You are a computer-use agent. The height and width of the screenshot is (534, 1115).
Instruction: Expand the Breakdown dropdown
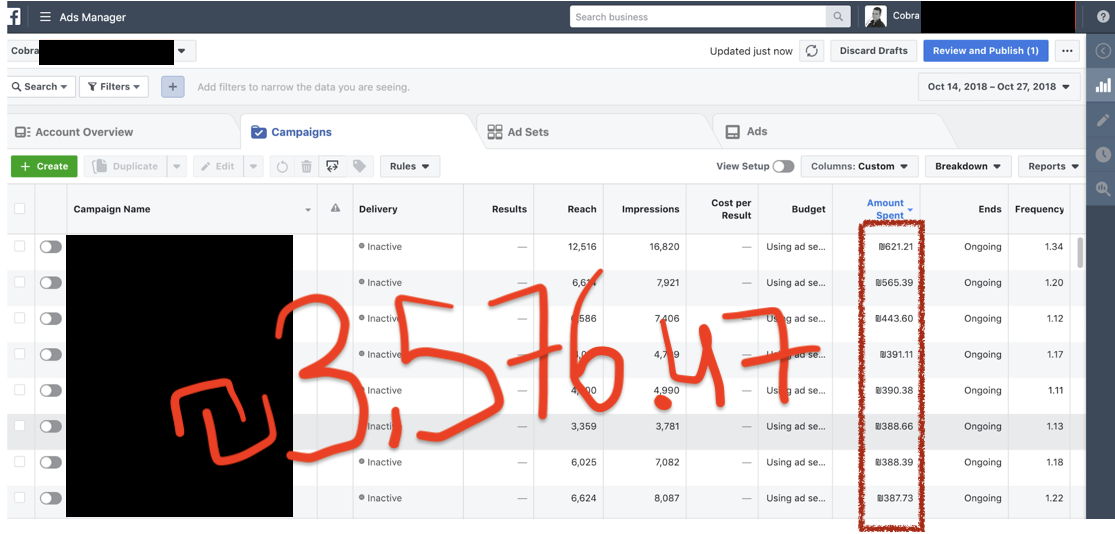967,167
